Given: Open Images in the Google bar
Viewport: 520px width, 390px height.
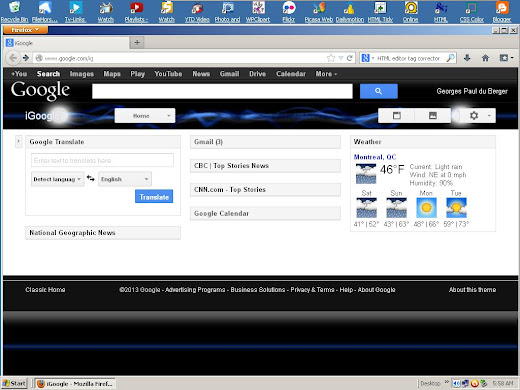Looking at the screenshot, I should pyautogui.click(x=82, y=74).
